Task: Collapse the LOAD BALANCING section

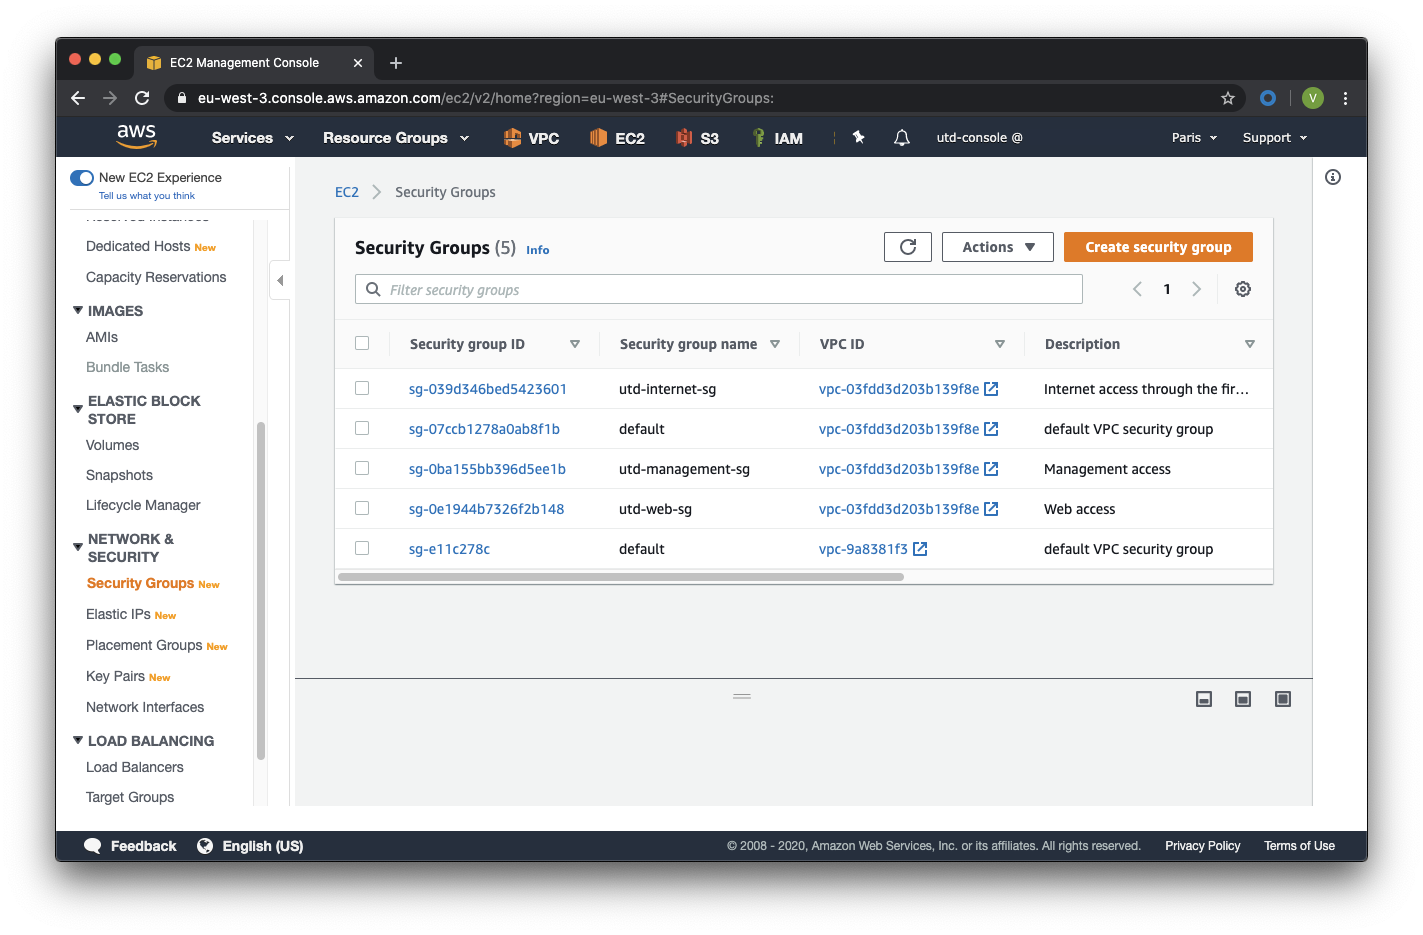Action: coord(78,740)
